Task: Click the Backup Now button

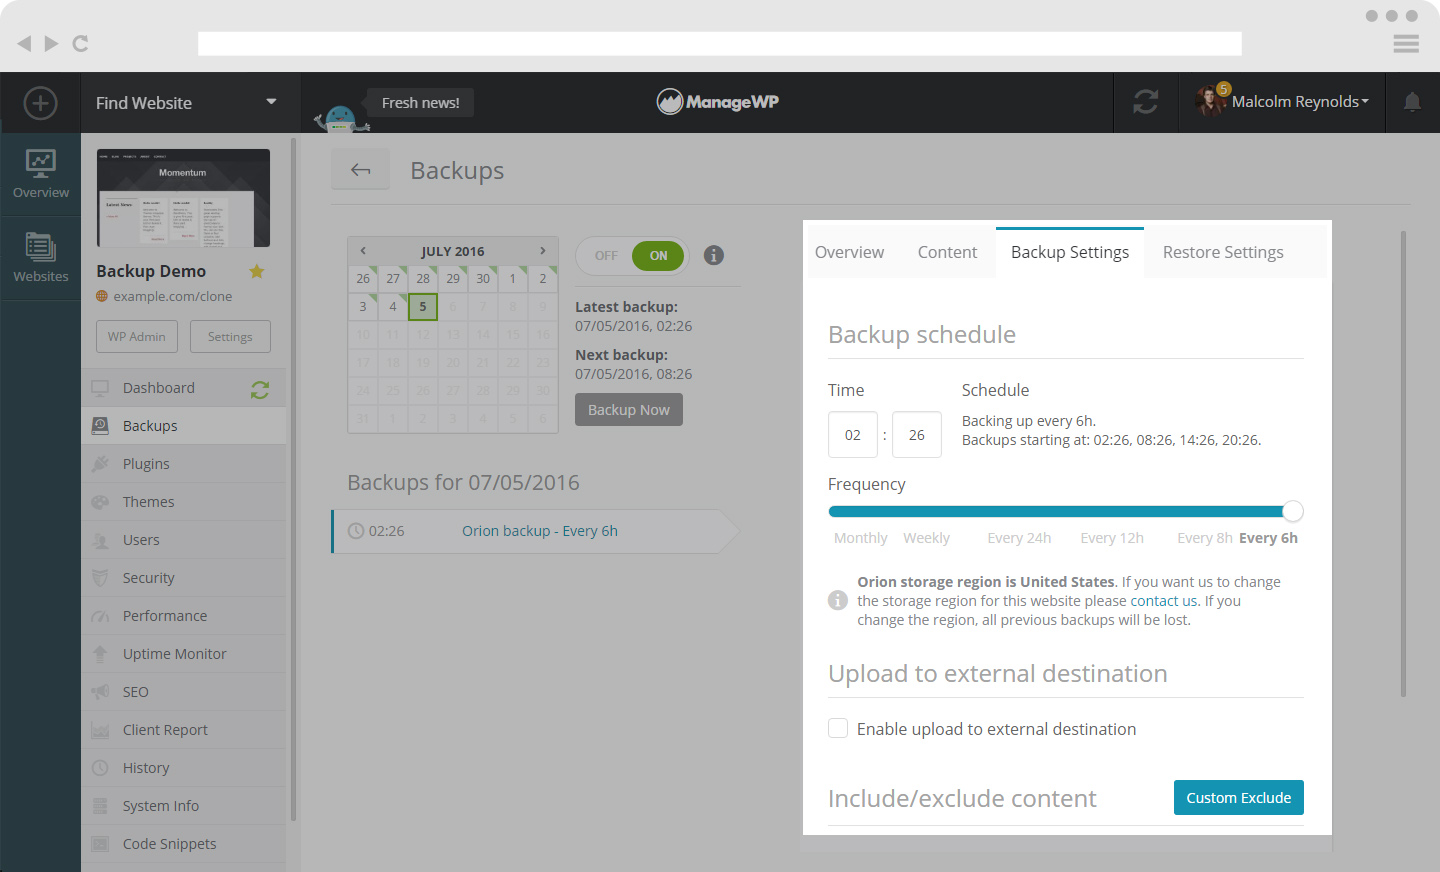Action: [629, 410]
